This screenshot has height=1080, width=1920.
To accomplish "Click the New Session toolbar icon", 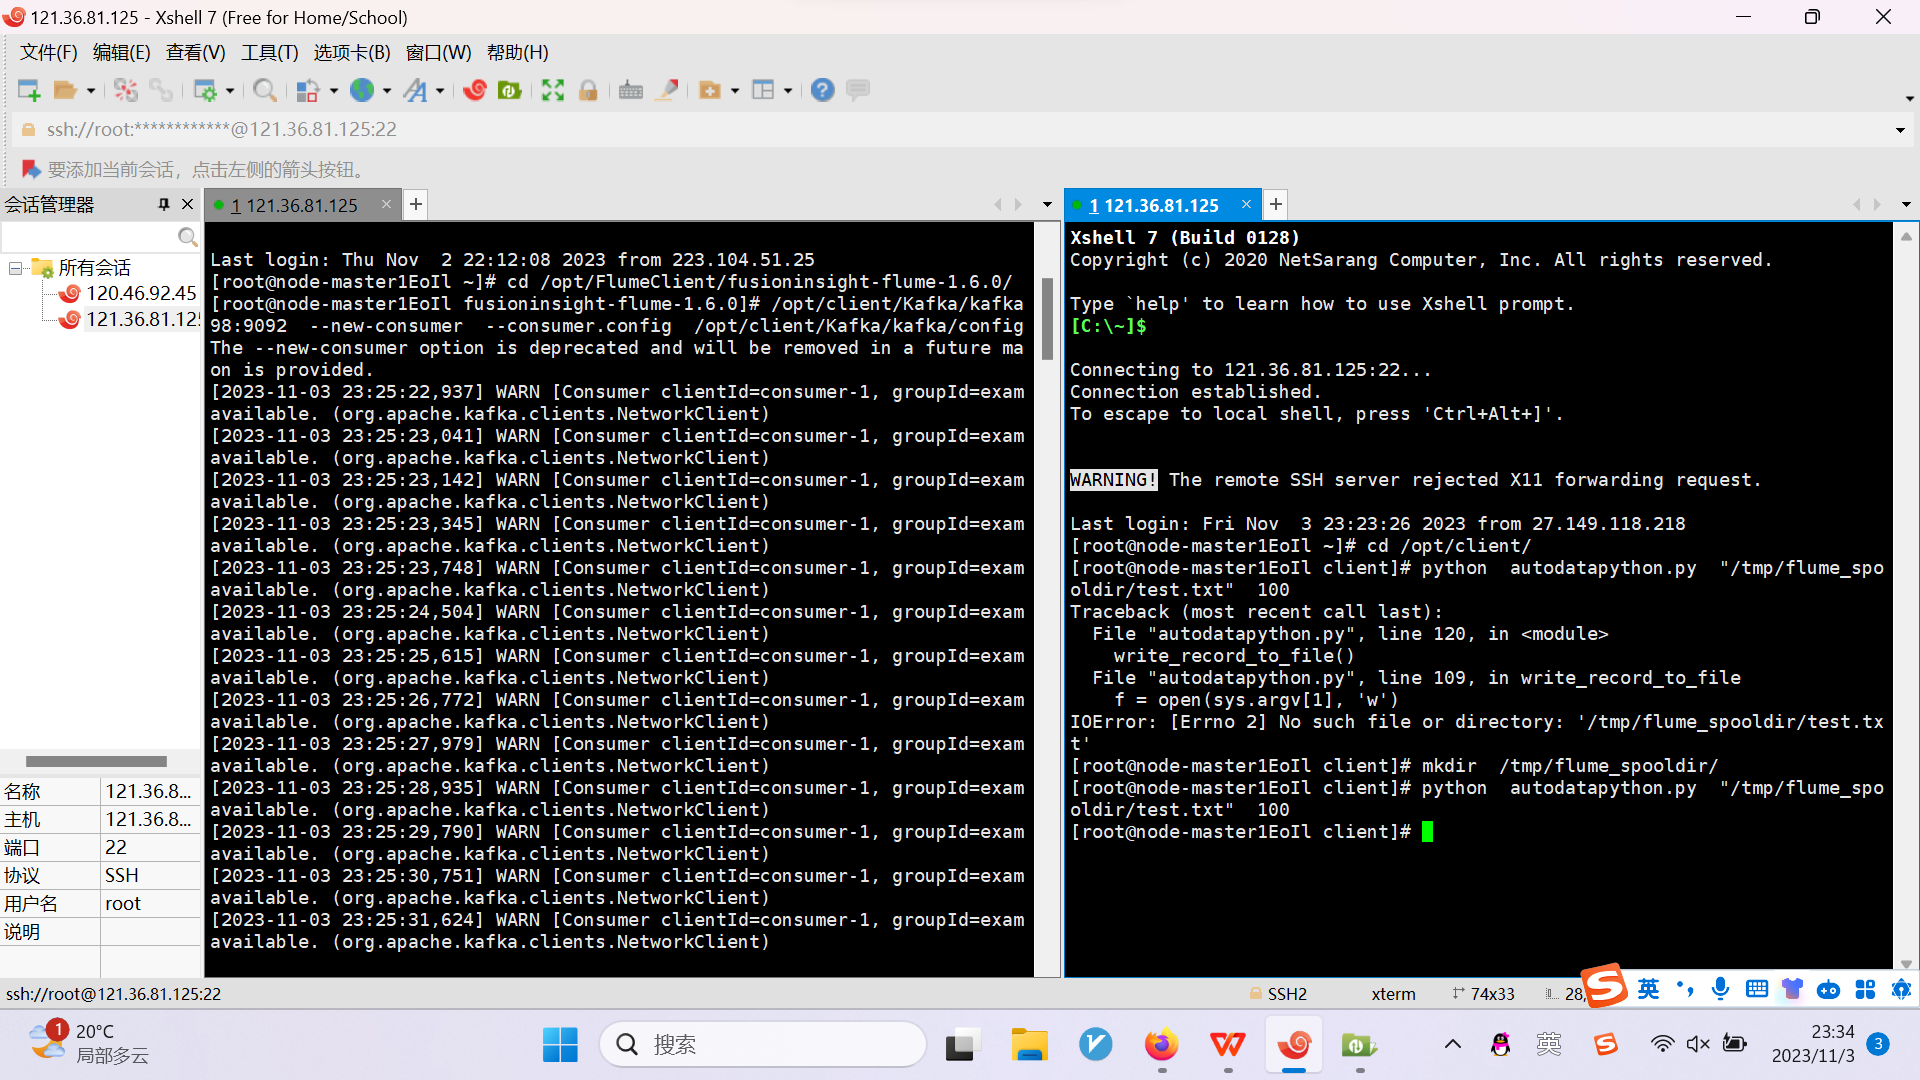I will (29, 90).
